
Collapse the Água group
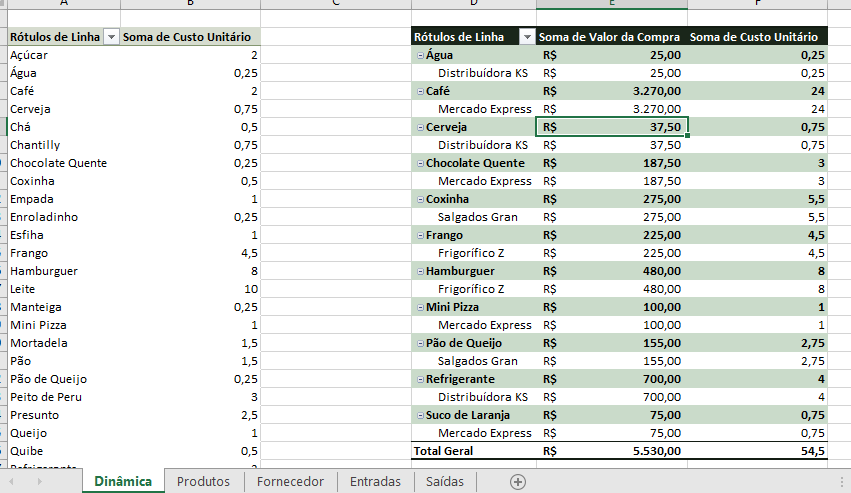point(420,55)
